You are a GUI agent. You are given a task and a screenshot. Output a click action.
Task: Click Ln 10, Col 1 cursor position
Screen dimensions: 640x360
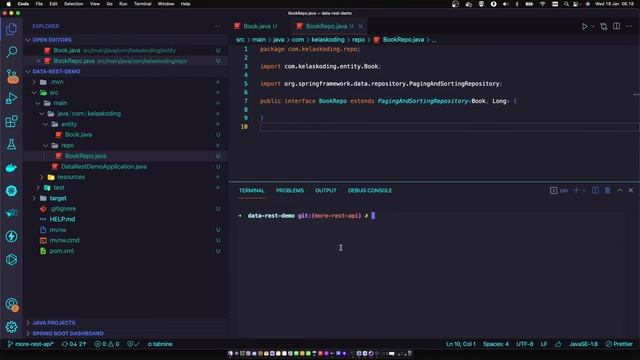(x=460, y=344)
